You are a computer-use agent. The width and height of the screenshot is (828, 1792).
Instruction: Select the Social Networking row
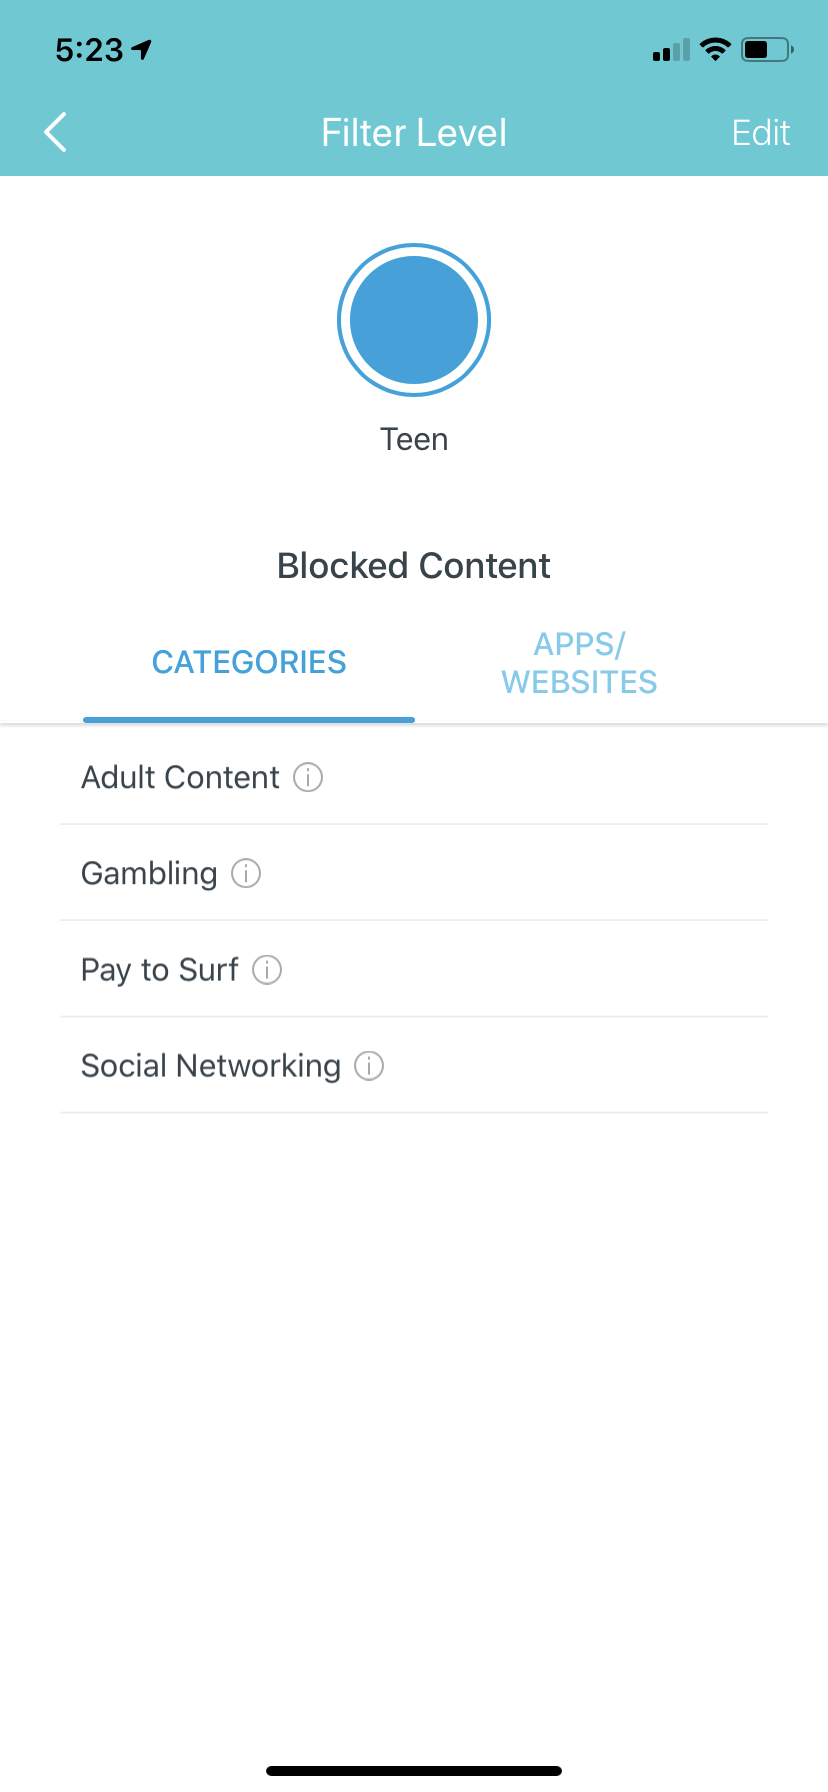210,1066
